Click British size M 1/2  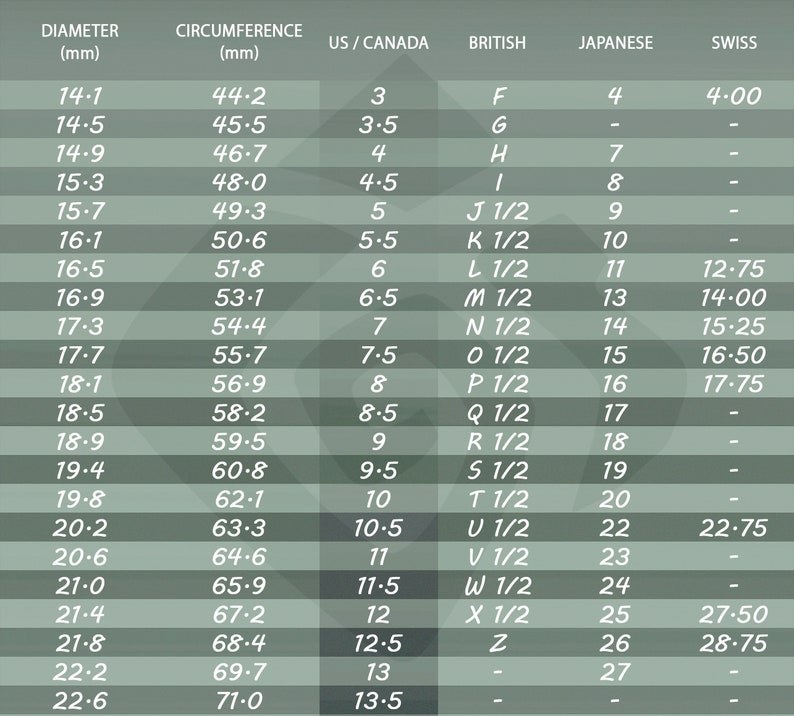pyautogui.click(x=497, y=298)
